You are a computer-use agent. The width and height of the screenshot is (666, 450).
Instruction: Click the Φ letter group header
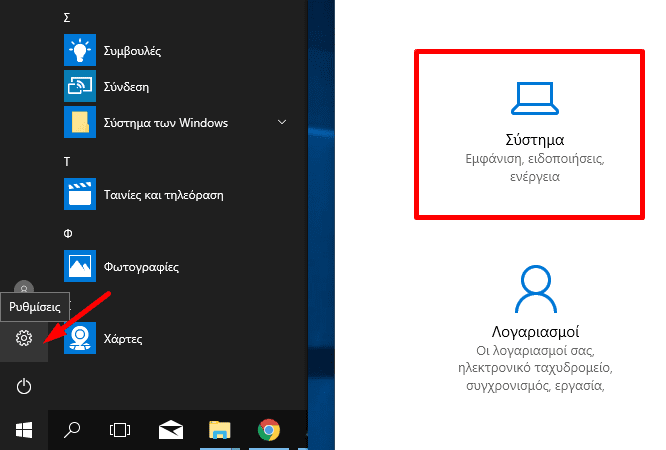(66, 232)
